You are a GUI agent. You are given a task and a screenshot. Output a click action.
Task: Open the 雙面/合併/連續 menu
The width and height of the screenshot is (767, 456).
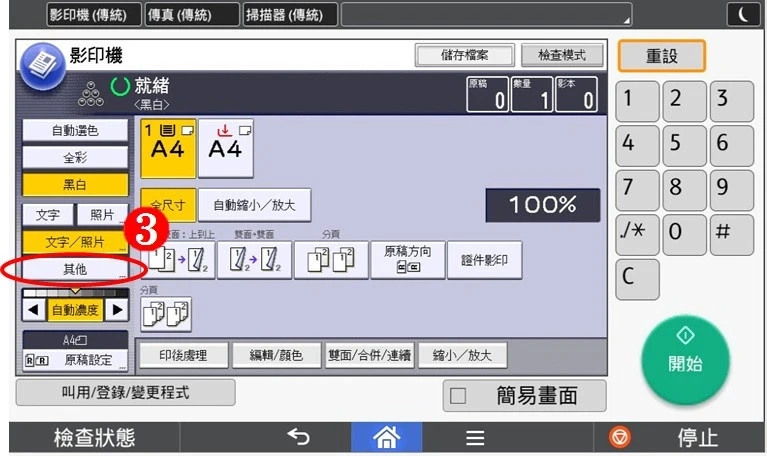click(x=369, y=355)
